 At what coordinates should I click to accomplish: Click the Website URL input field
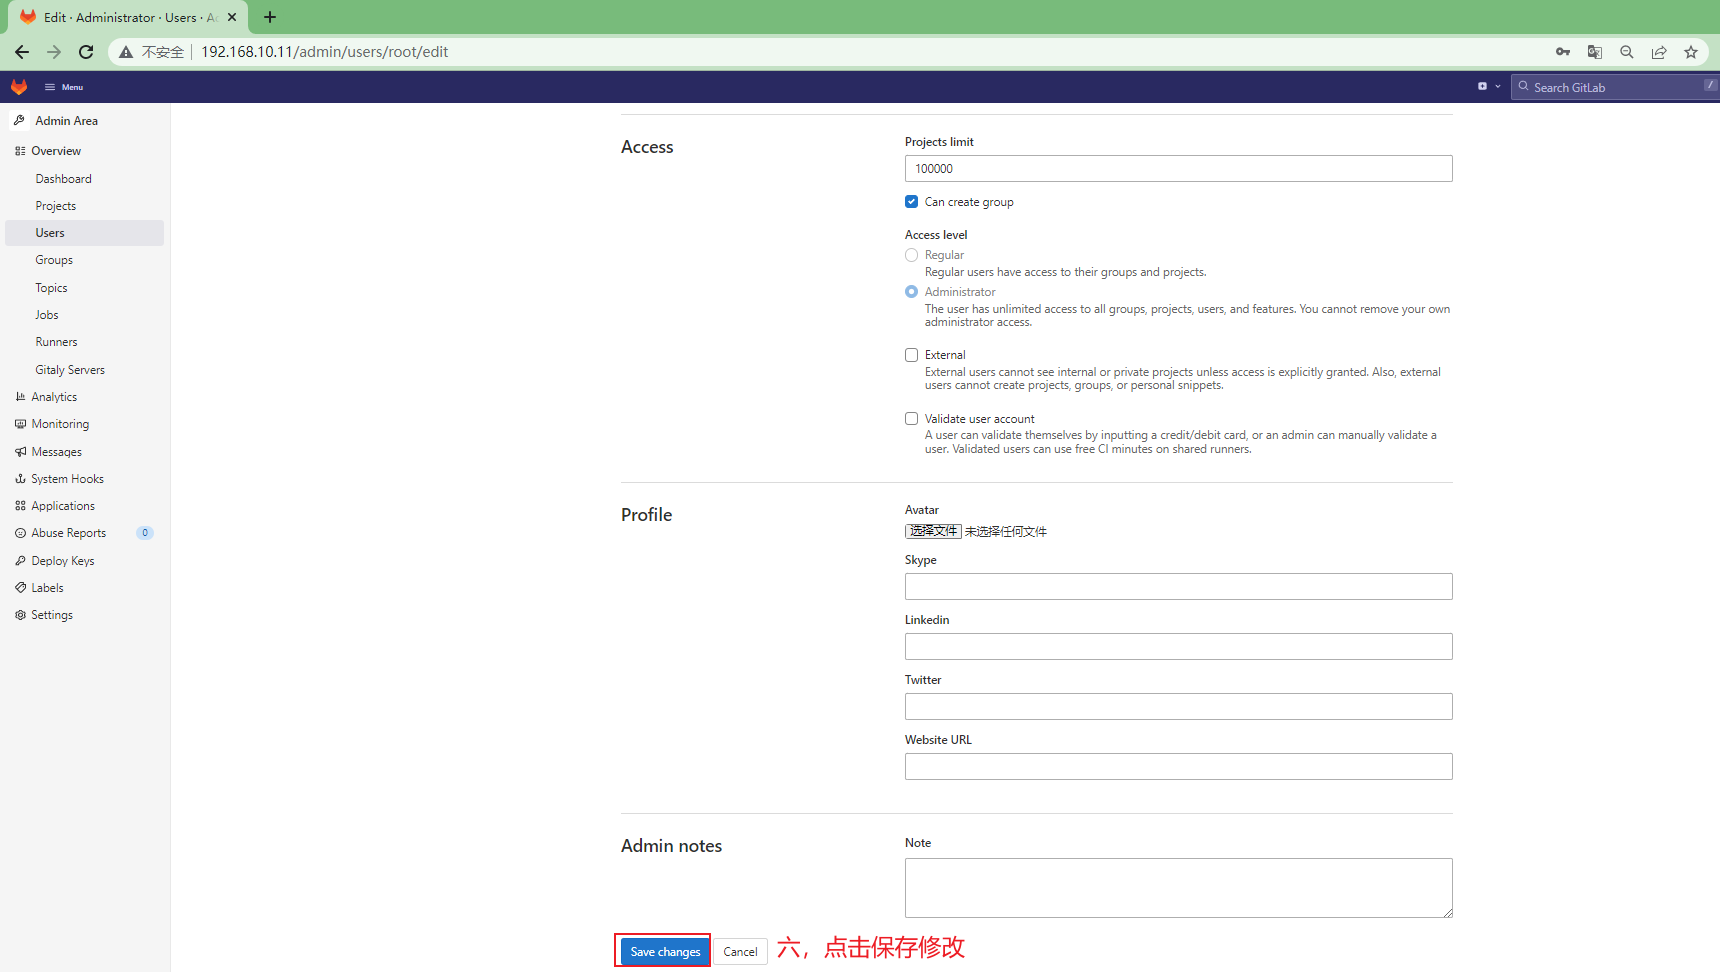pyautogui.click(x=1178, y=767)
